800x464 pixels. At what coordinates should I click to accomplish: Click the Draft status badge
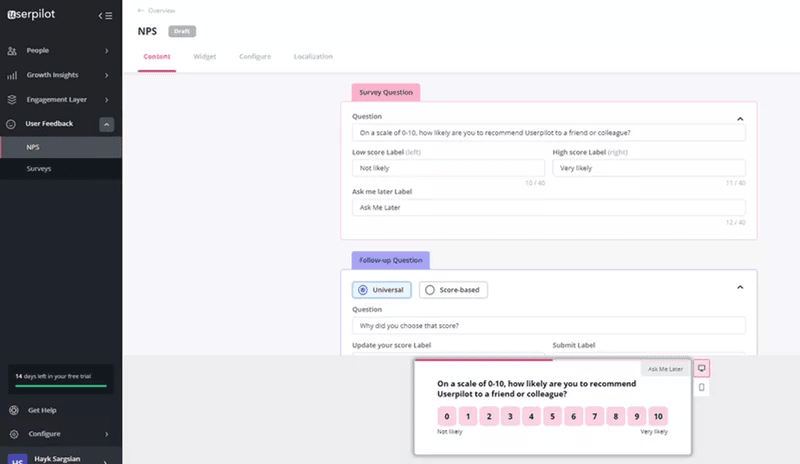(x=182, y=31)
